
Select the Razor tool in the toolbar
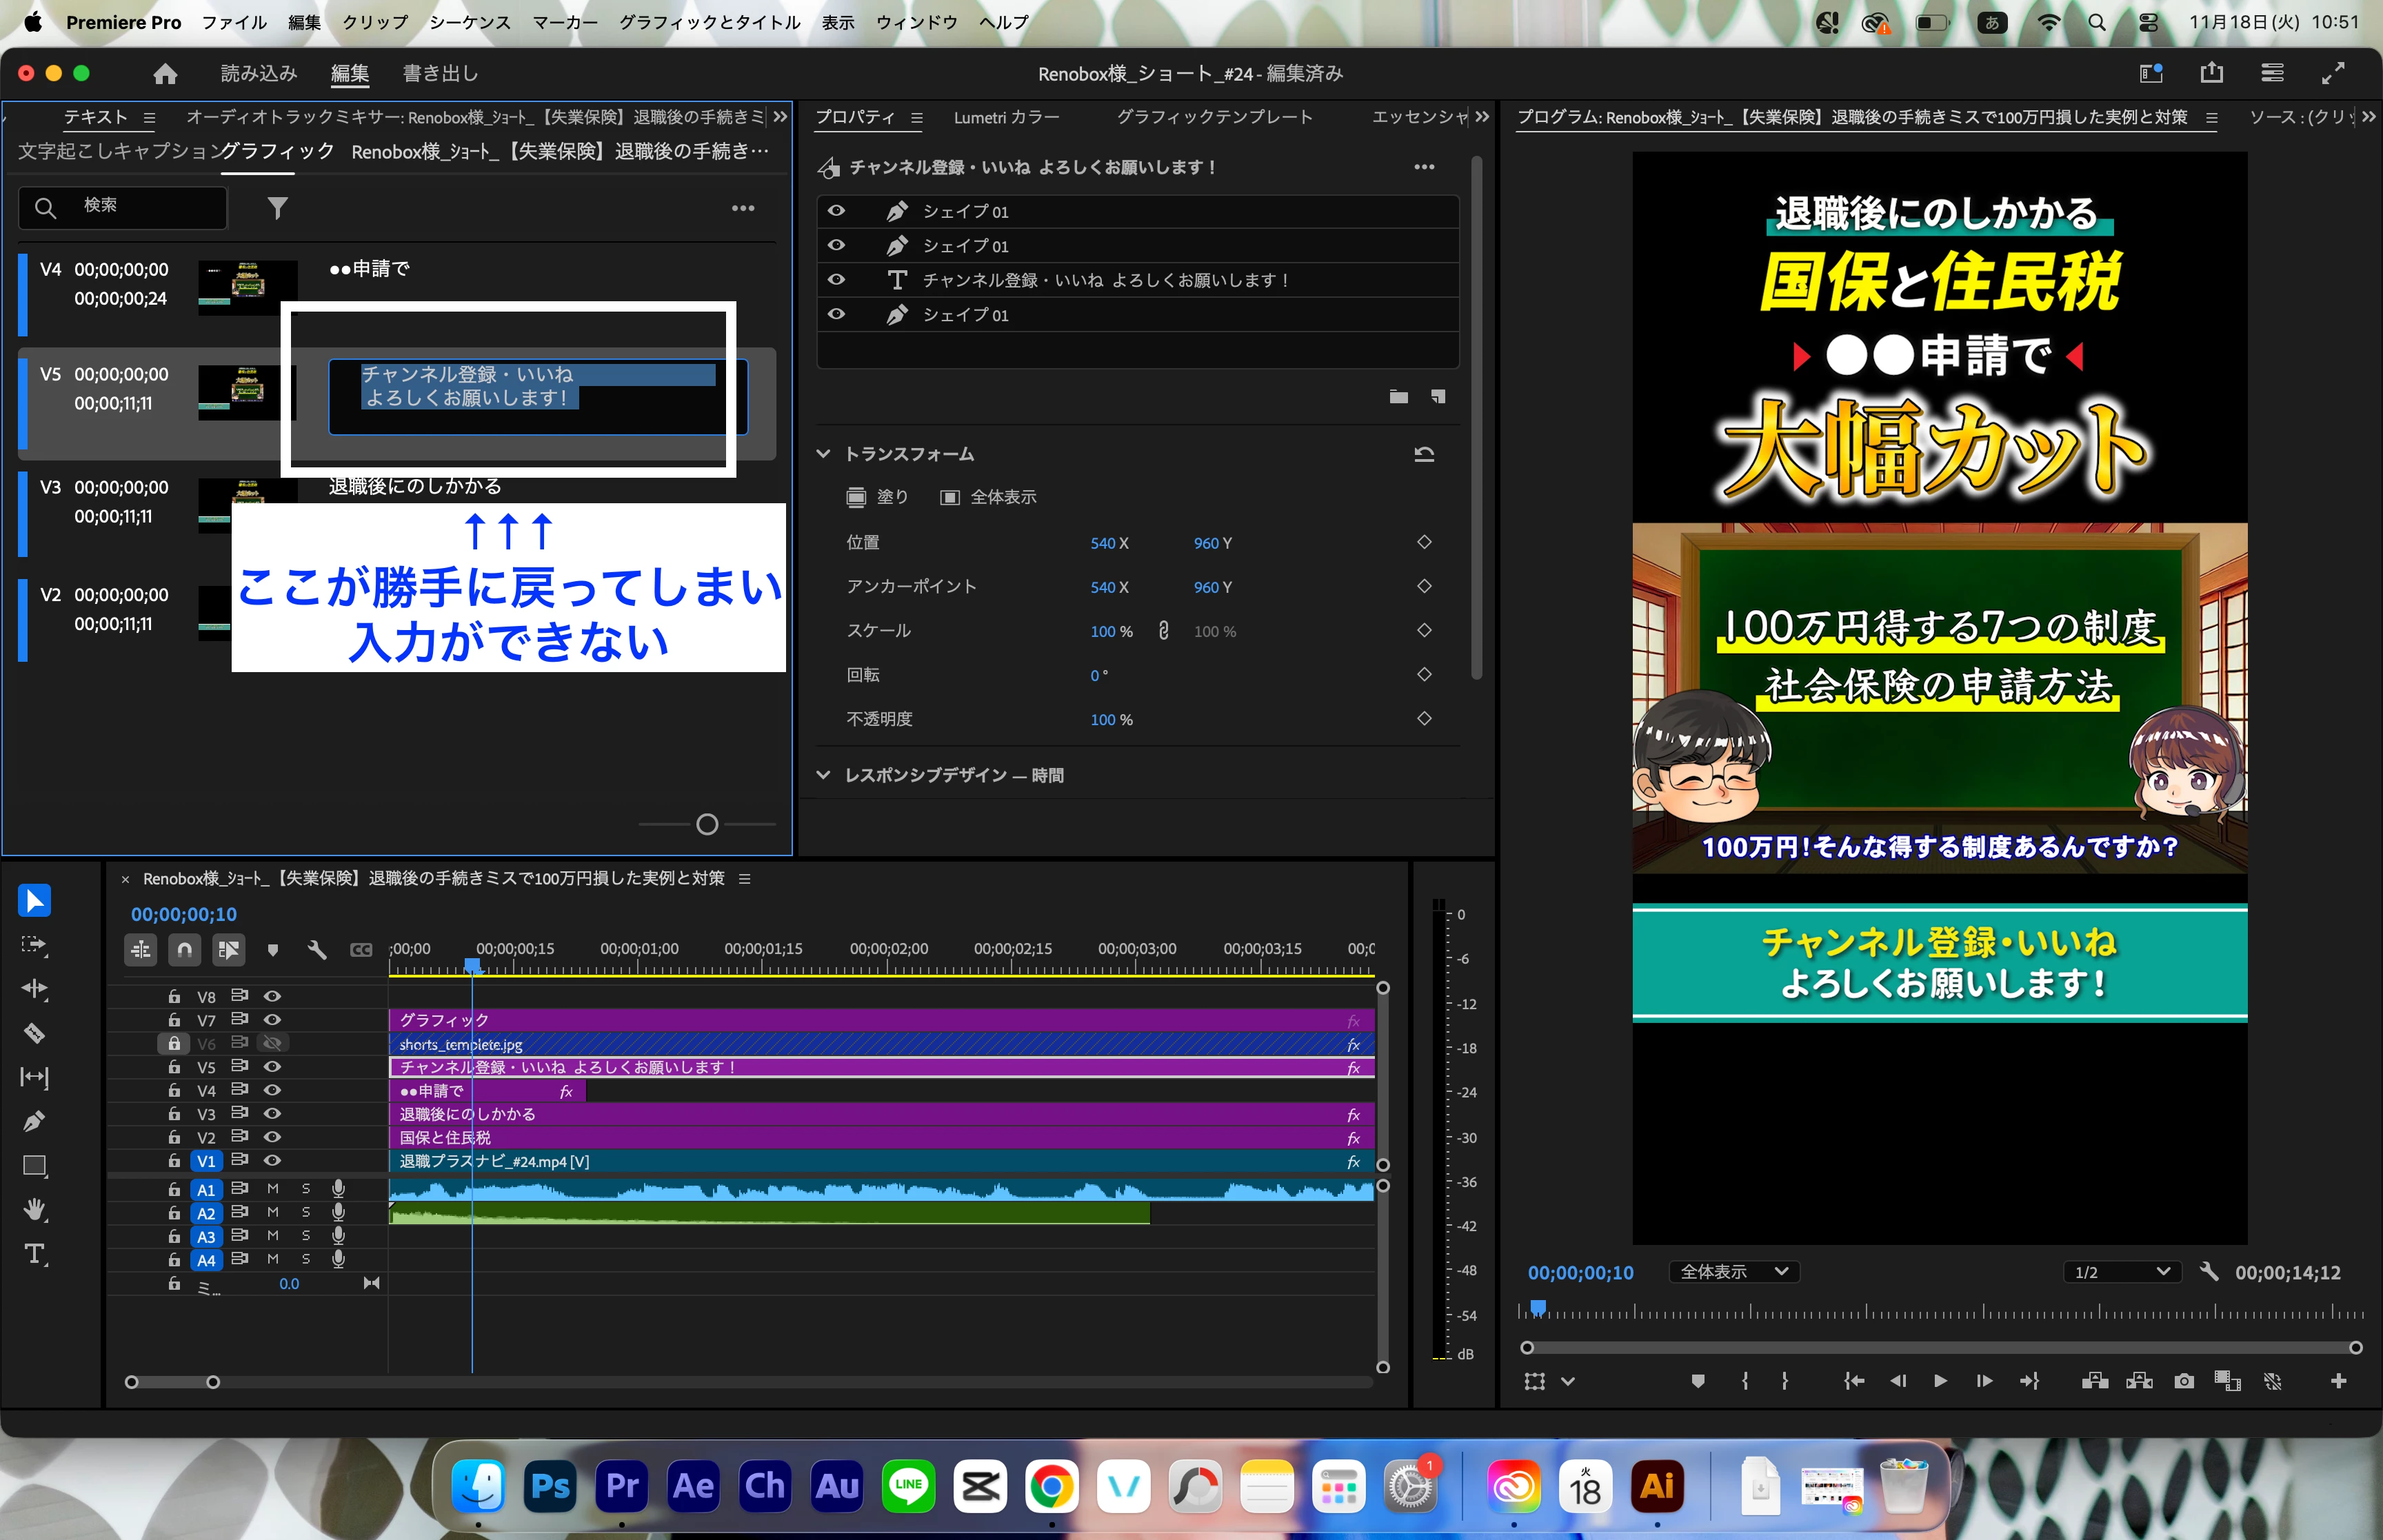[x=34, y=1033]
